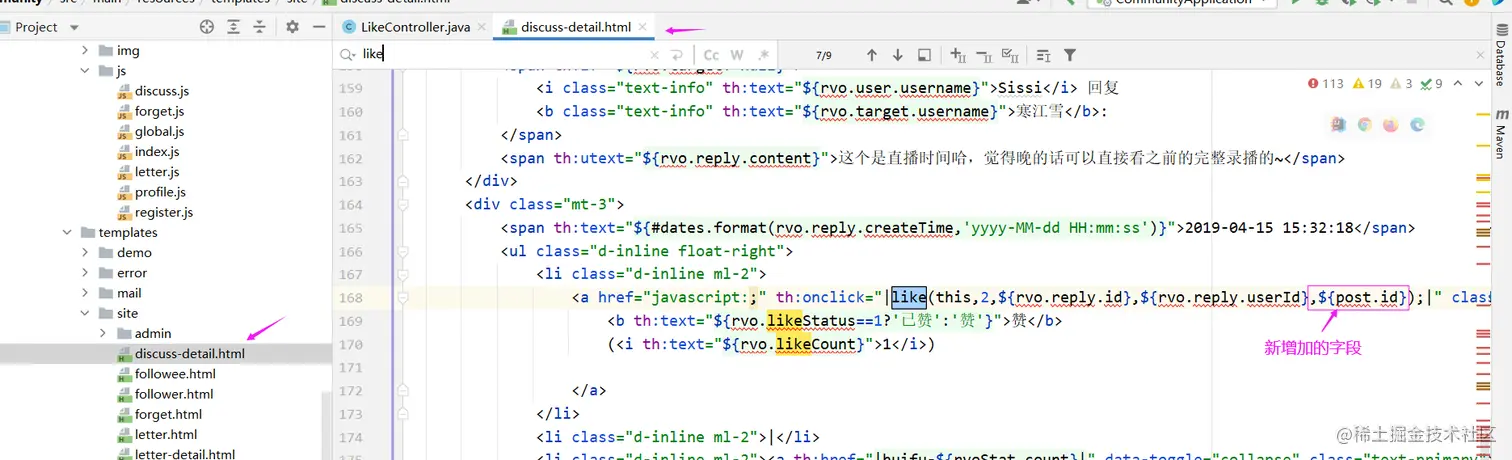
Task: Go to previous occurrence arrow
Action: [871, 55]
